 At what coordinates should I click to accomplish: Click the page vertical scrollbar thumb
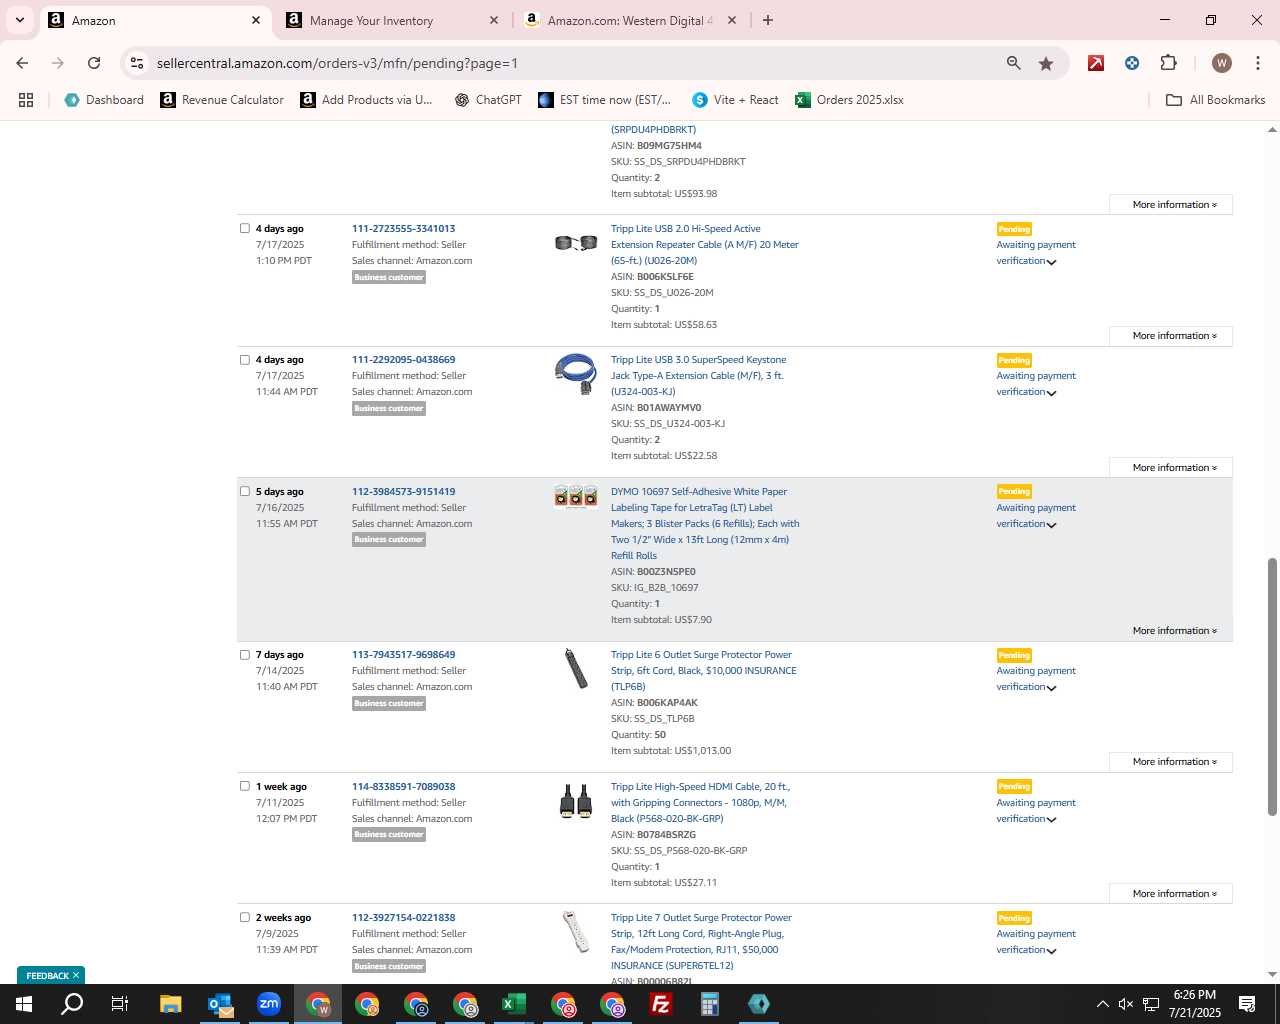coord(1272,687)
